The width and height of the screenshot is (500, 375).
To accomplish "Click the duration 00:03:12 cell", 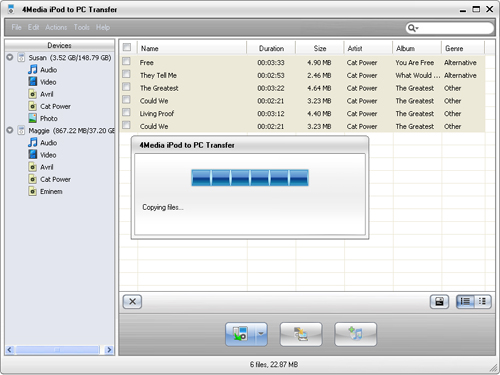I will tap(271, 114).
